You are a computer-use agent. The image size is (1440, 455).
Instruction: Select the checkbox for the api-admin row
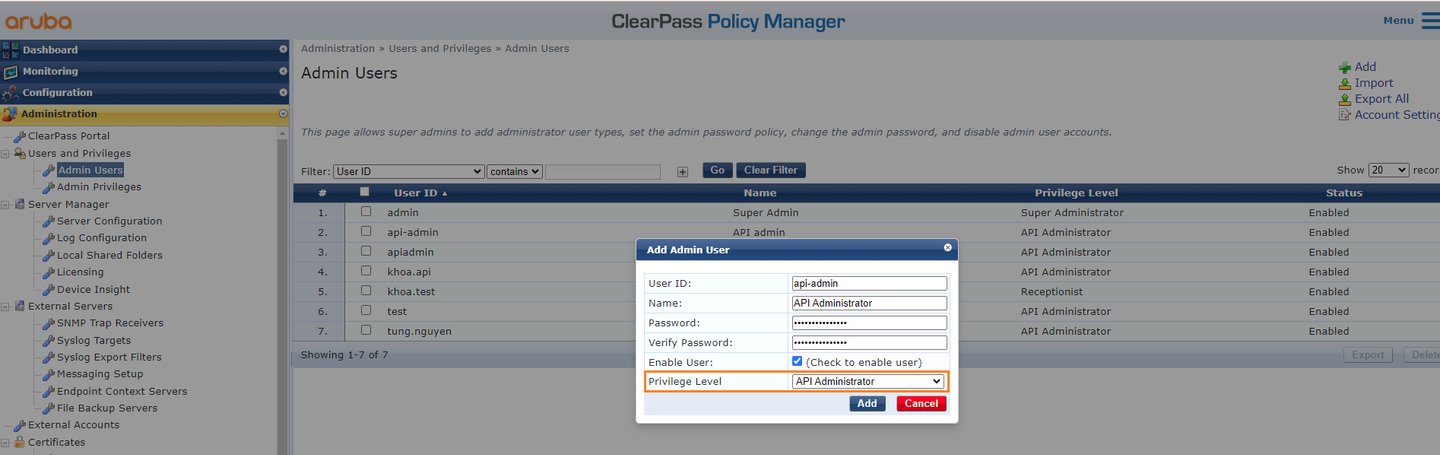[365, 232]
